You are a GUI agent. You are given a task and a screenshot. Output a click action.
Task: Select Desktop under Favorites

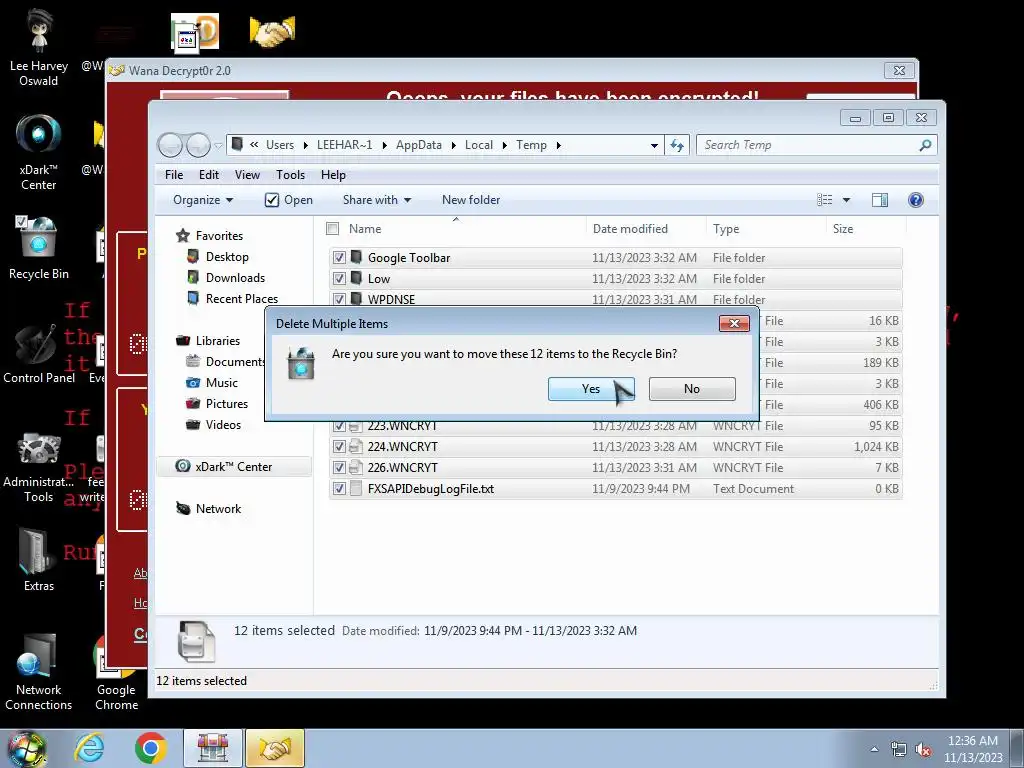click(227, 257)
